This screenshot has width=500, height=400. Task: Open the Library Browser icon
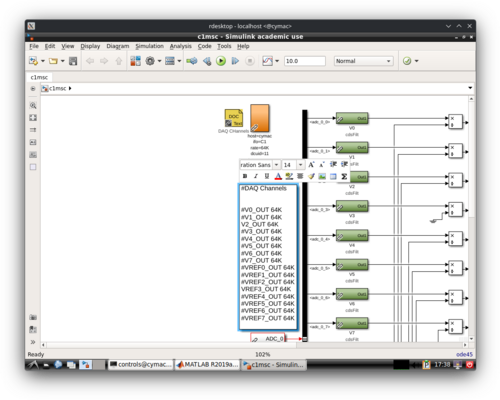[x=135, y=61]
